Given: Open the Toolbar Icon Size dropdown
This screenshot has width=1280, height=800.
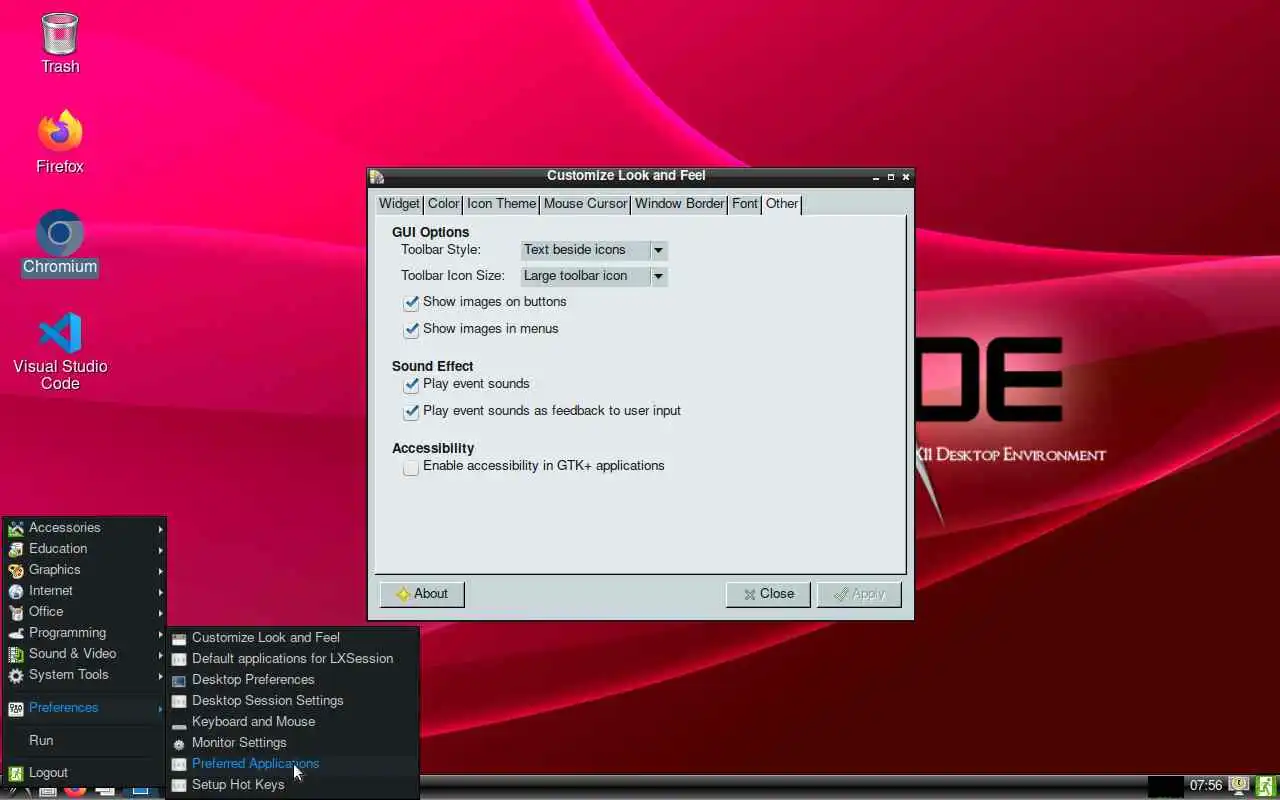Looking at the screenshot, I should (594, 276).
